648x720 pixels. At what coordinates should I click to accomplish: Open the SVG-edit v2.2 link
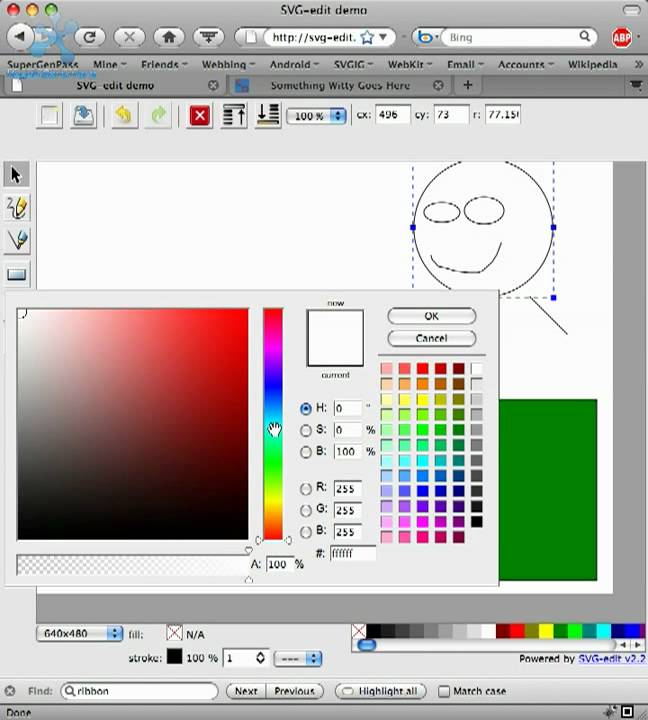[x=611, y=658]
